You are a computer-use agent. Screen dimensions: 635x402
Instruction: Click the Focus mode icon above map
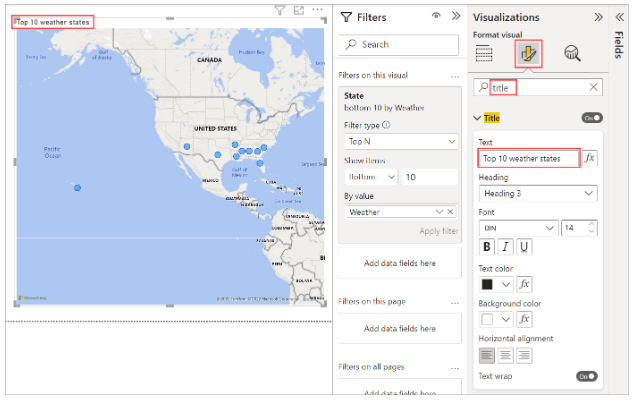pos(299,10)
